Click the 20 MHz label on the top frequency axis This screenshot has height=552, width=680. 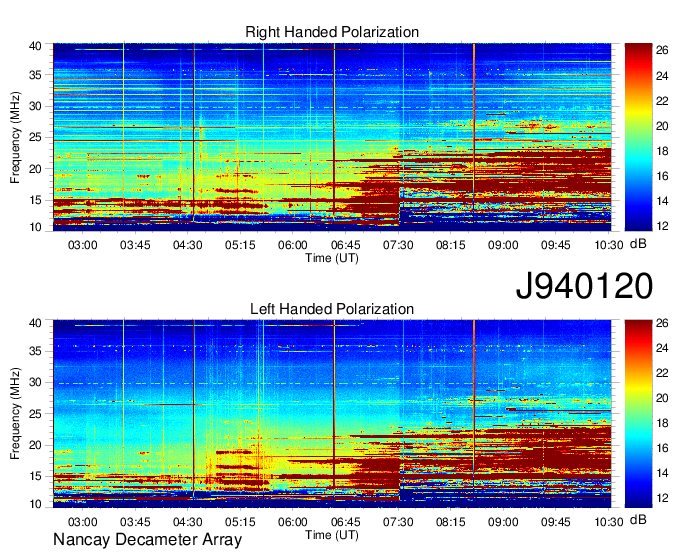35,169
